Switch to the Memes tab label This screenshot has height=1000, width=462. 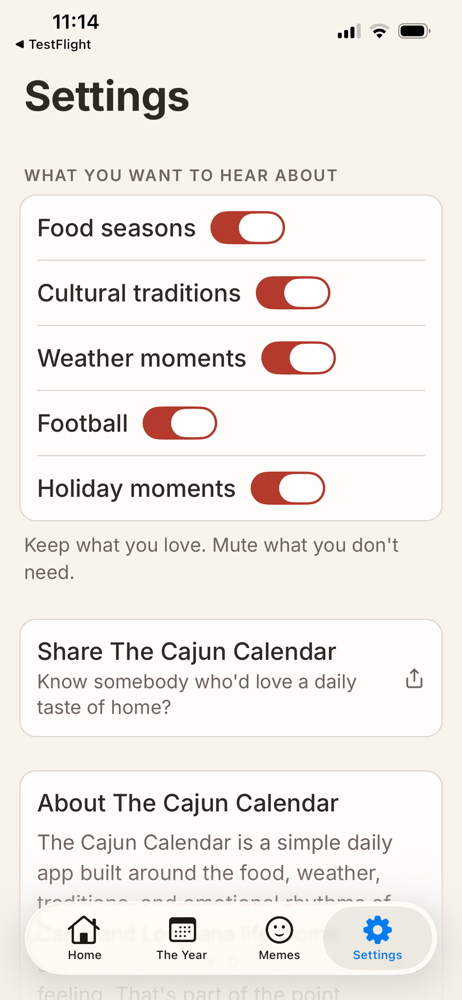(279, 955)
